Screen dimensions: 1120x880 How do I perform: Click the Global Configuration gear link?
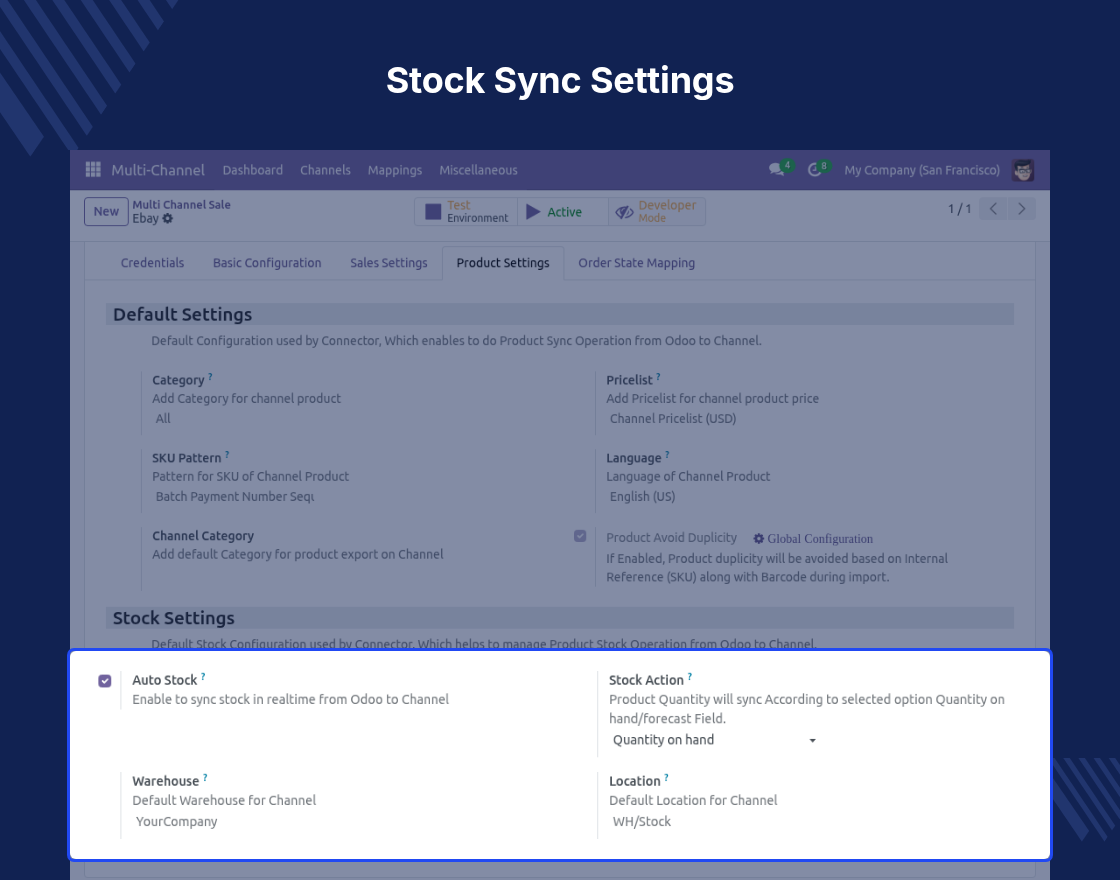click(813, 539)
